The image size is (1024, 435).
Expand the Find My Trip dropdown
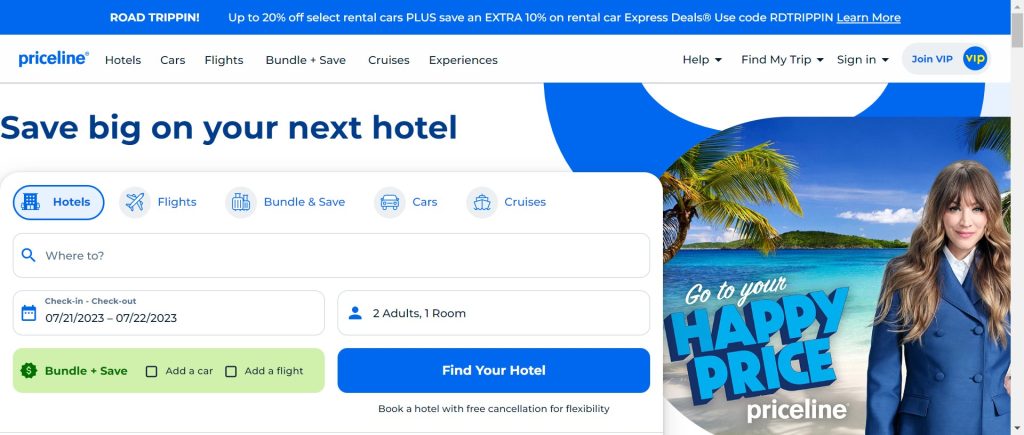click(782, 59)
